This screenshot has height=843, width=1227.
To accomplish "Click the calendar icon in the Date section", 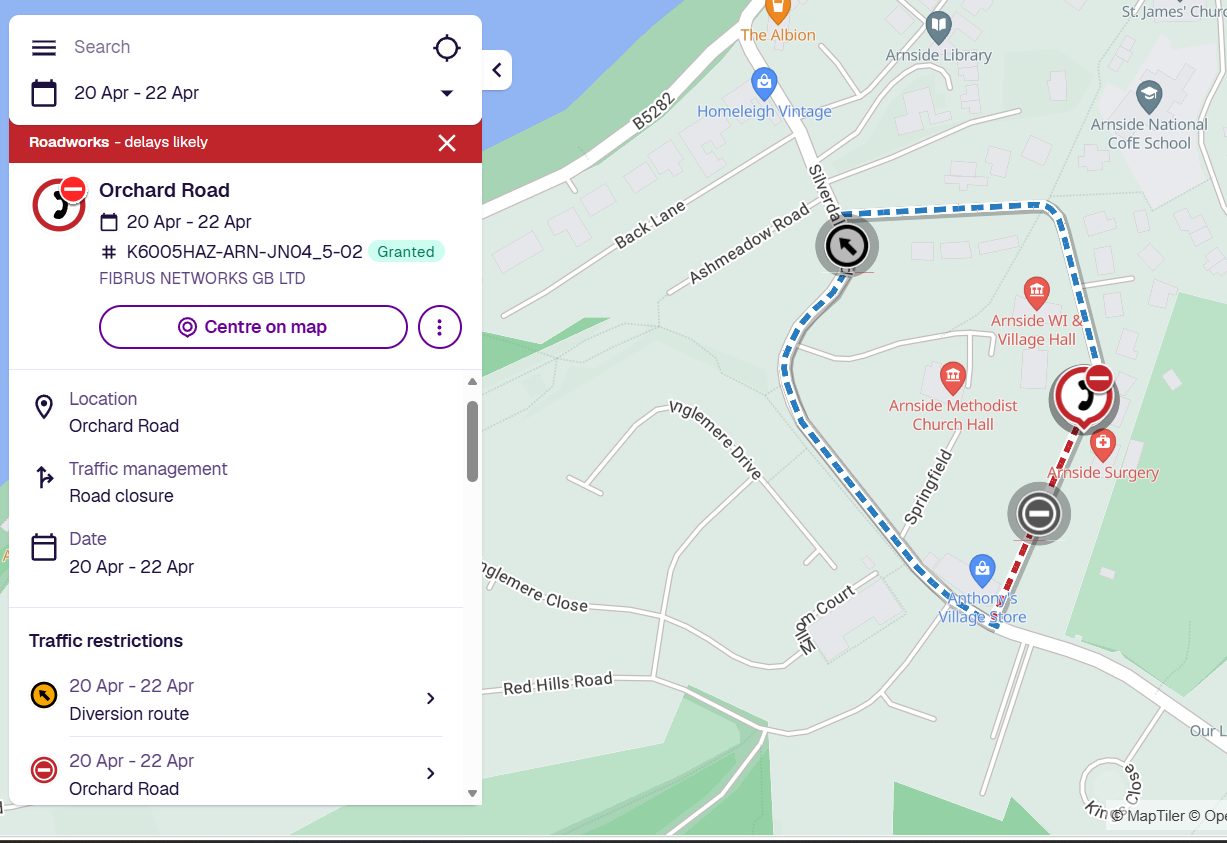I will click(x=43, y=546).
